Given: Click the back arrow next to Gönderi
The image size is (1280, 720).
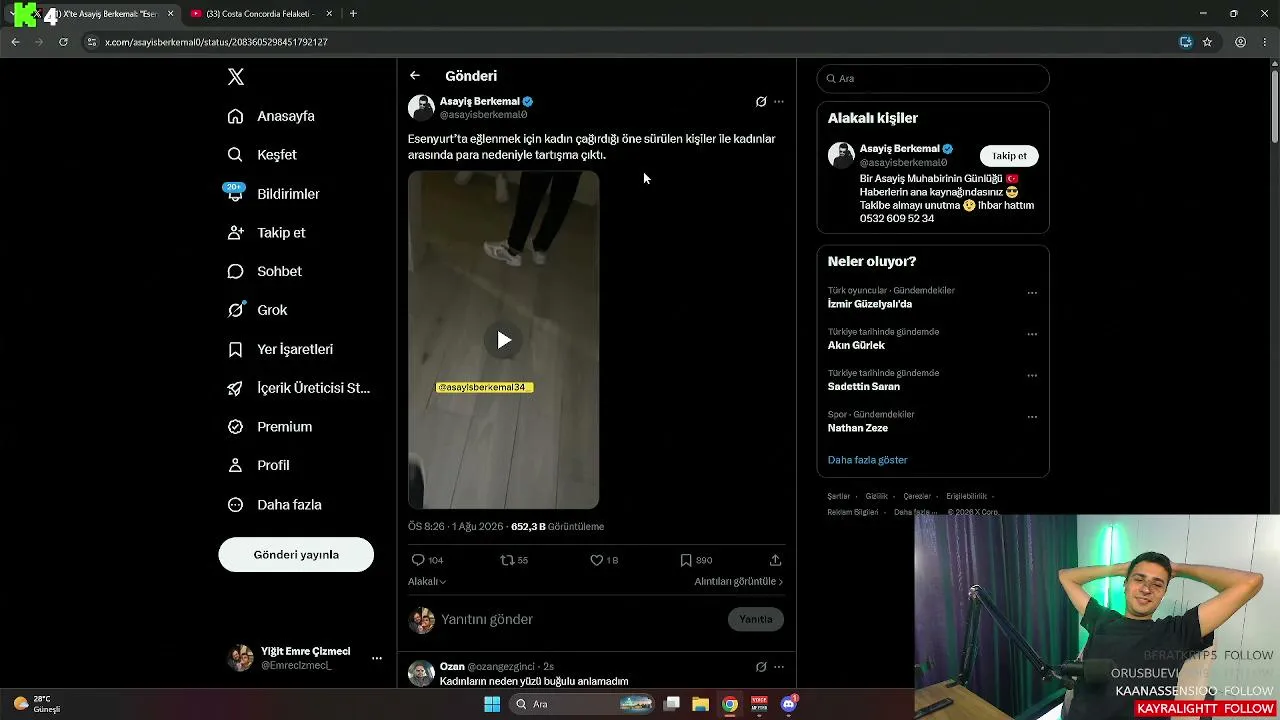Looking at the screenshot, I should click(415, 76).
